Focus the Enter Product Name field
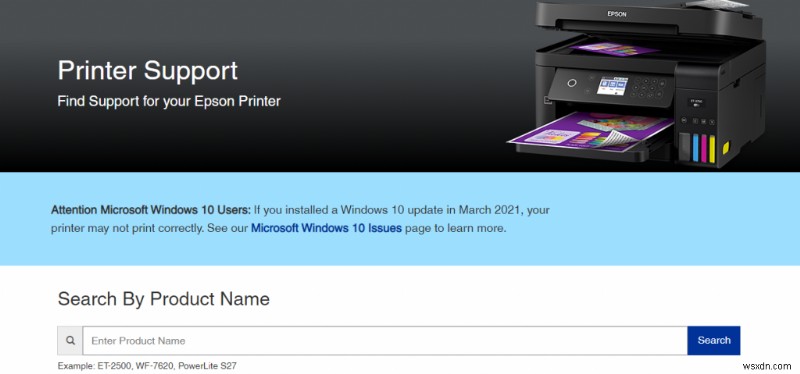The width and height of the screenshot is (800, 374). click(x=385, y=340)
